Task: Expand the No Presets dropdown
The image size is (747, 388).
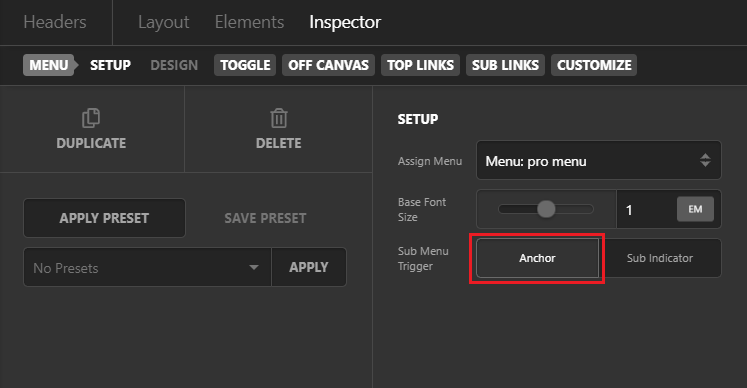Action: pos(147,267)
